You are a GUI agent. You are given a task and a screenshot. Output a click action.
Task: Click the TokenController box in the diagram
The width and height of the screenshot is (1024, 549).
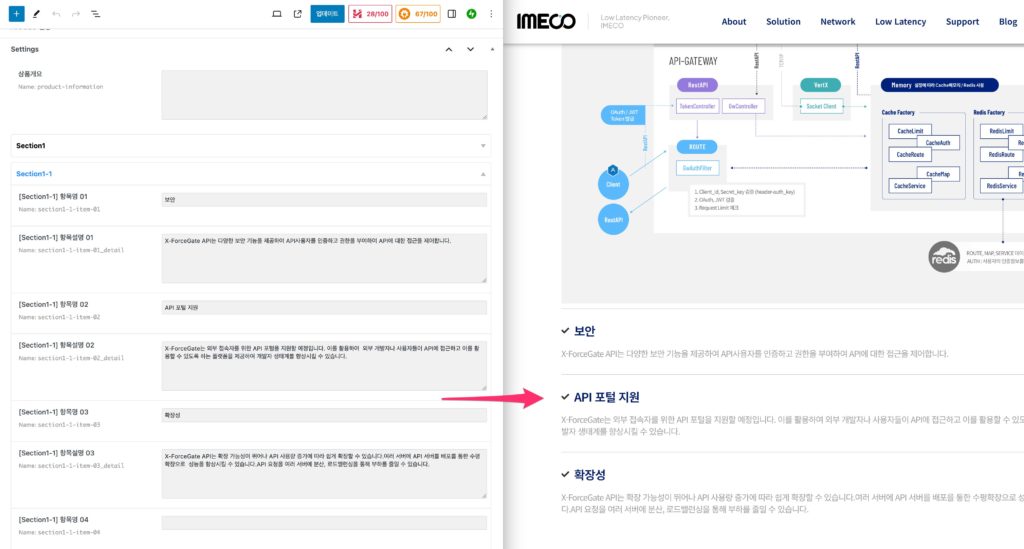tap(697, 106)
